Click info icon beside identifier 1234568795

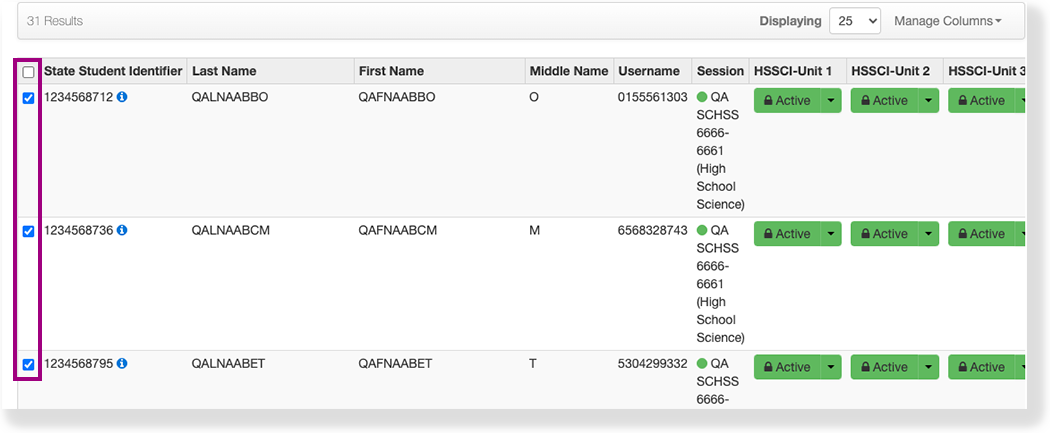[x=122, y=363]
